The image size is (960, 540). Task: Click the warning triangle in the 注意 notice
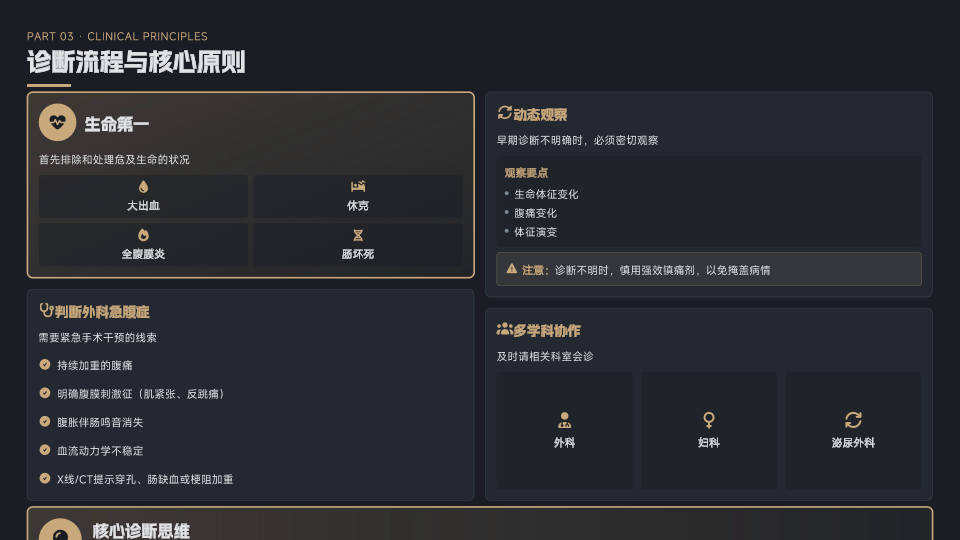click(512, 269)
